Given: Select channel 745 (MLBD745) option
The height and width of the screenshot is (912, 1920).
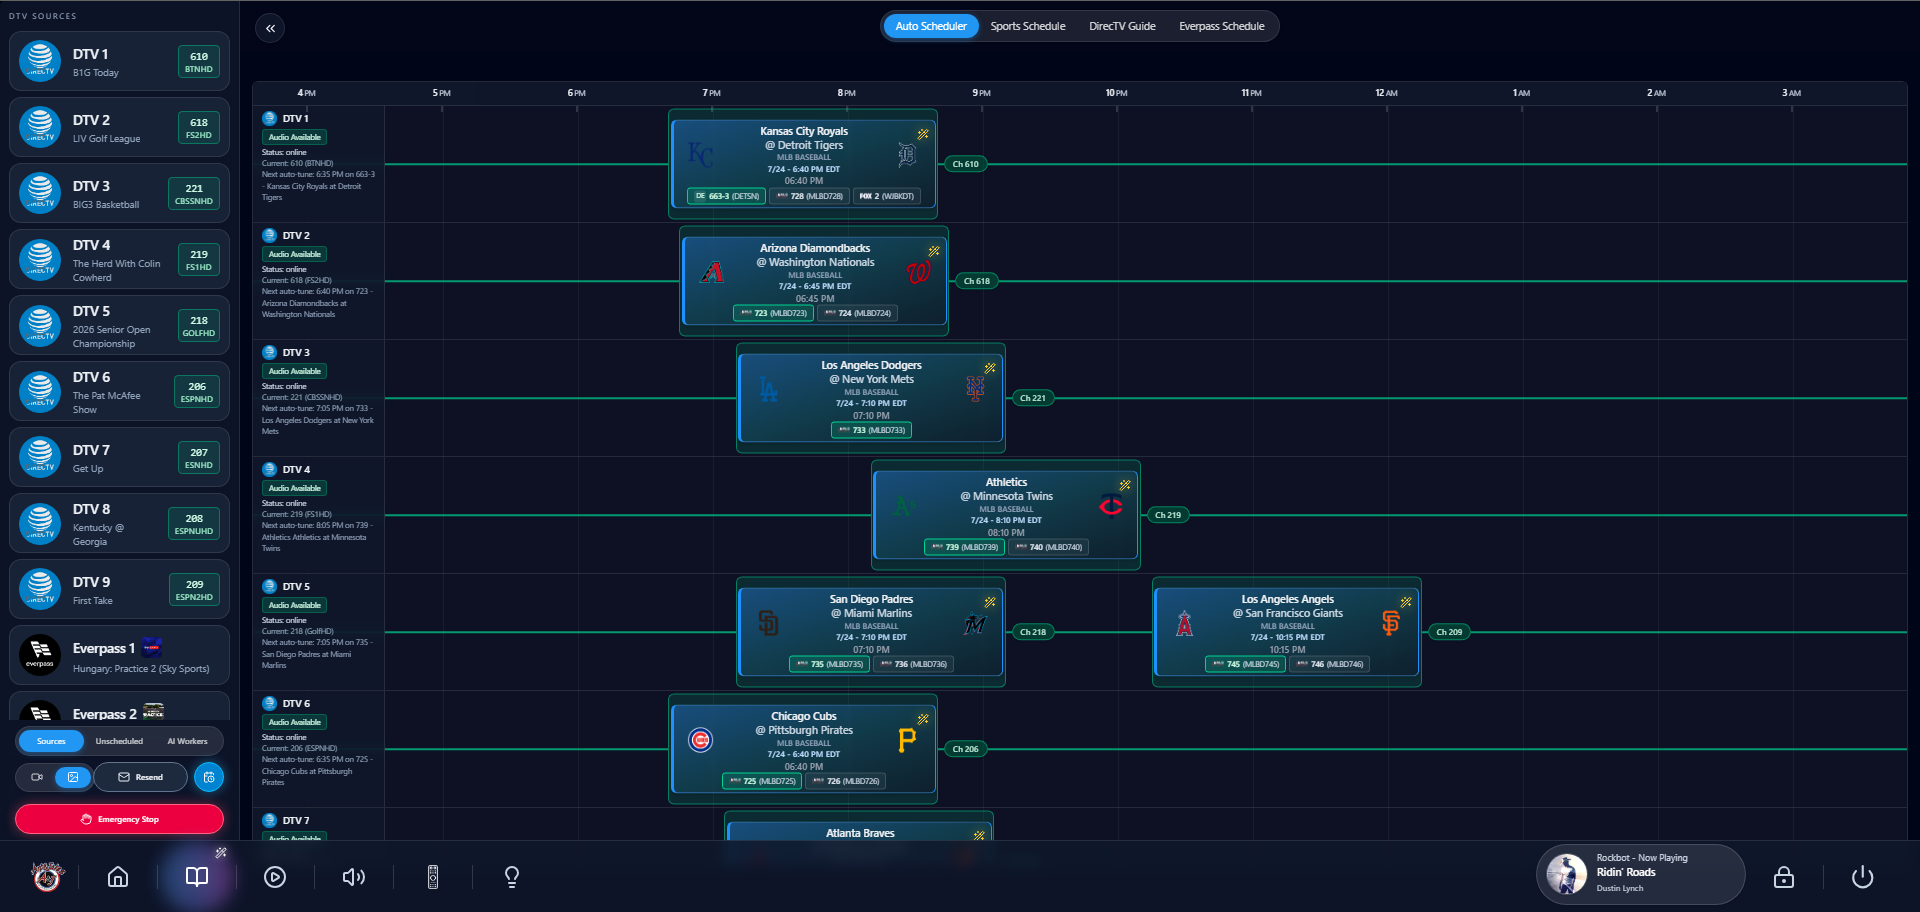Looking at the screenshot, I should pyautogui.click(x=1245, y=664).
